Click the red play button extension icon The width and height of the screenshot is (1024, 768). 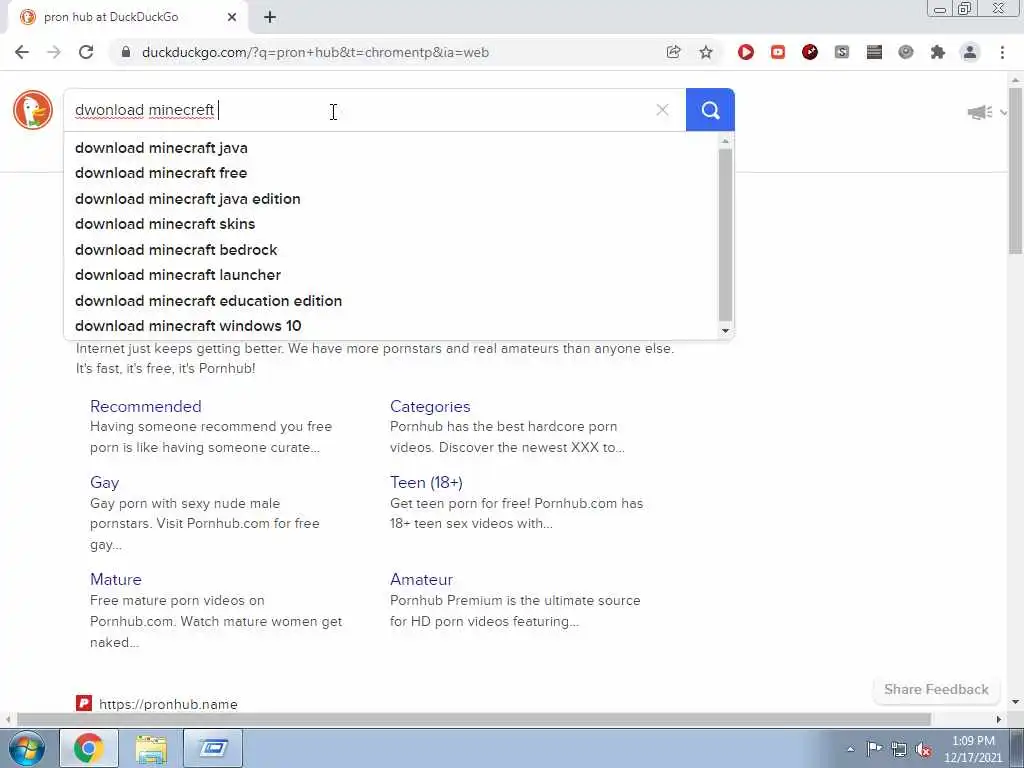[746, 52]
